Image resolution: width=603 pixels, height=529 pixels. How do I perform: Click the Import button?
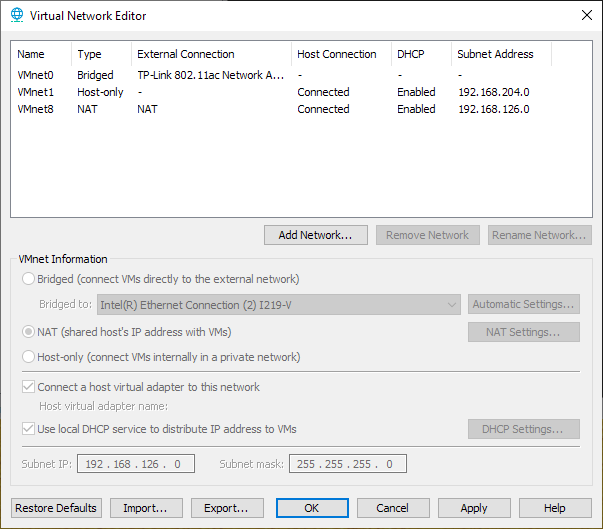pyautogui.click(x=146, y=508)
